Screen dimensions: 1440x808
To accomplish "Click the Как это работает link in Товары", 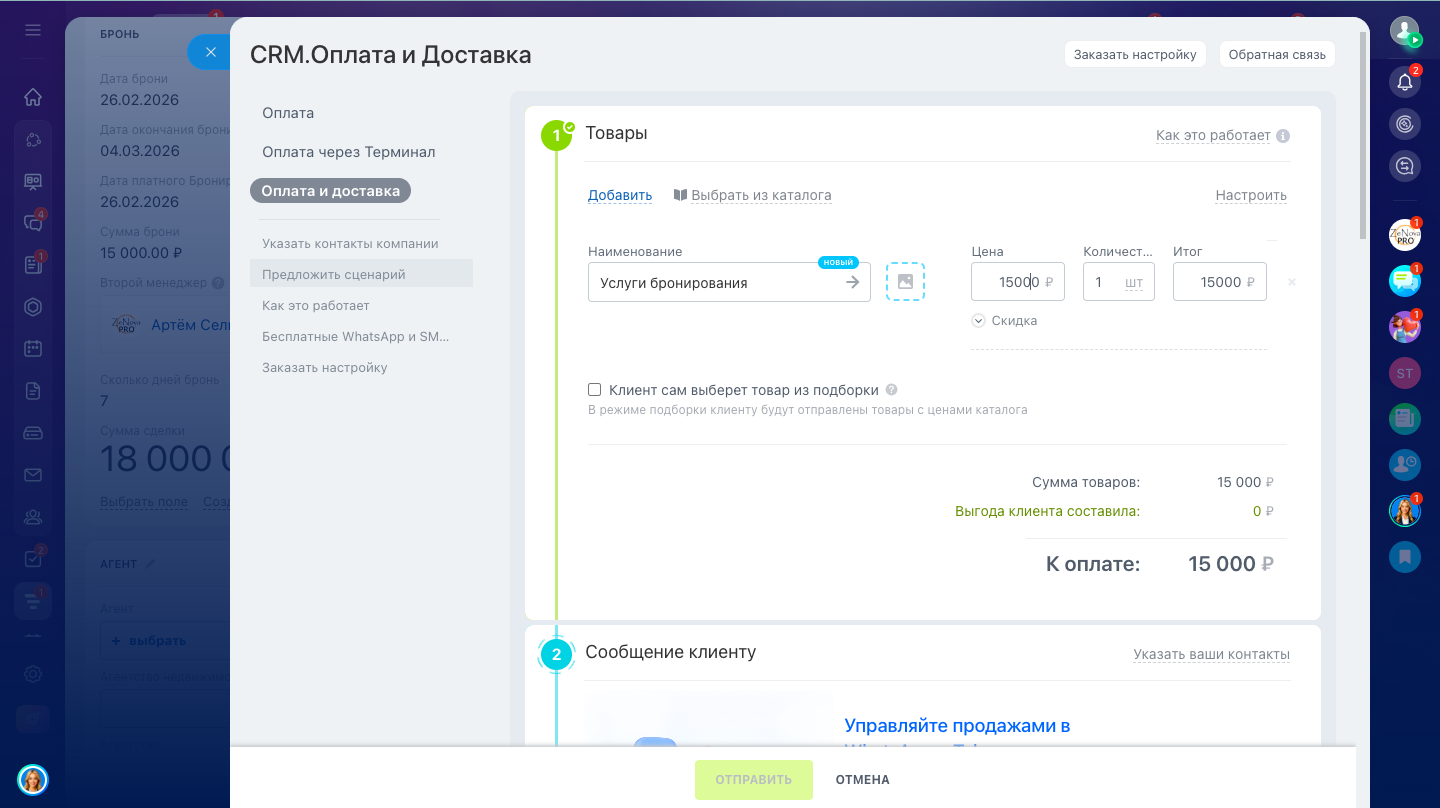I will click(1213, 135).
